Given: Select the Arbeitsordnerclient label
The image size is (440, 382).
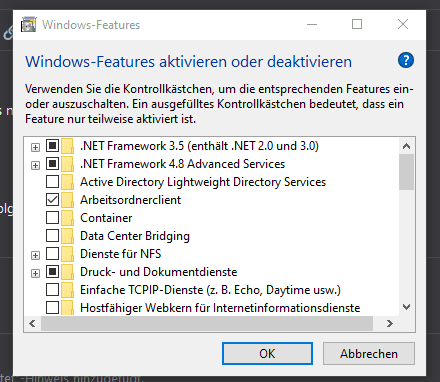Looking at the screenshot, I should (x=131, y=200).
